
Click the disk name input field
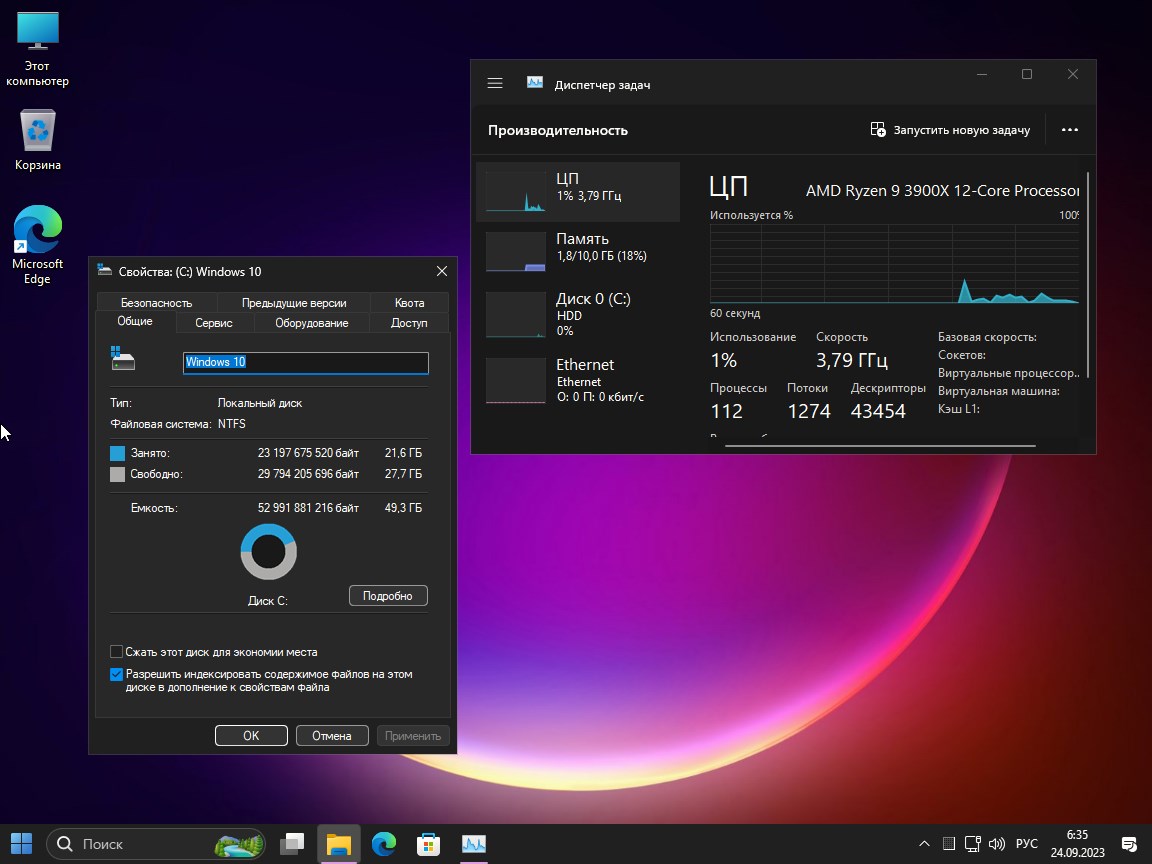pyautogui.click(x=305, y=362)
